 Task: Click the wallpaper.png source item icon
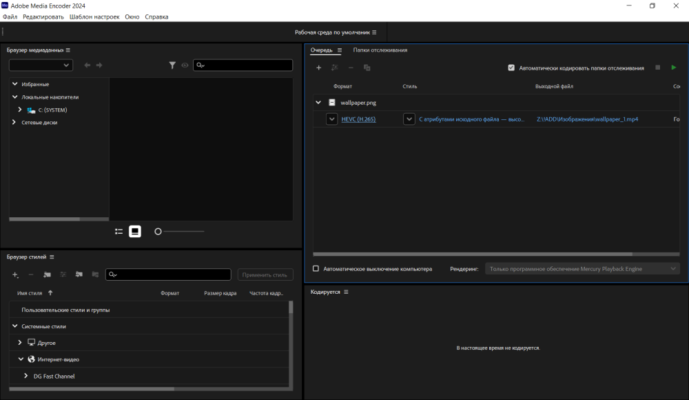pyautogui.click(x=332, y=102)
